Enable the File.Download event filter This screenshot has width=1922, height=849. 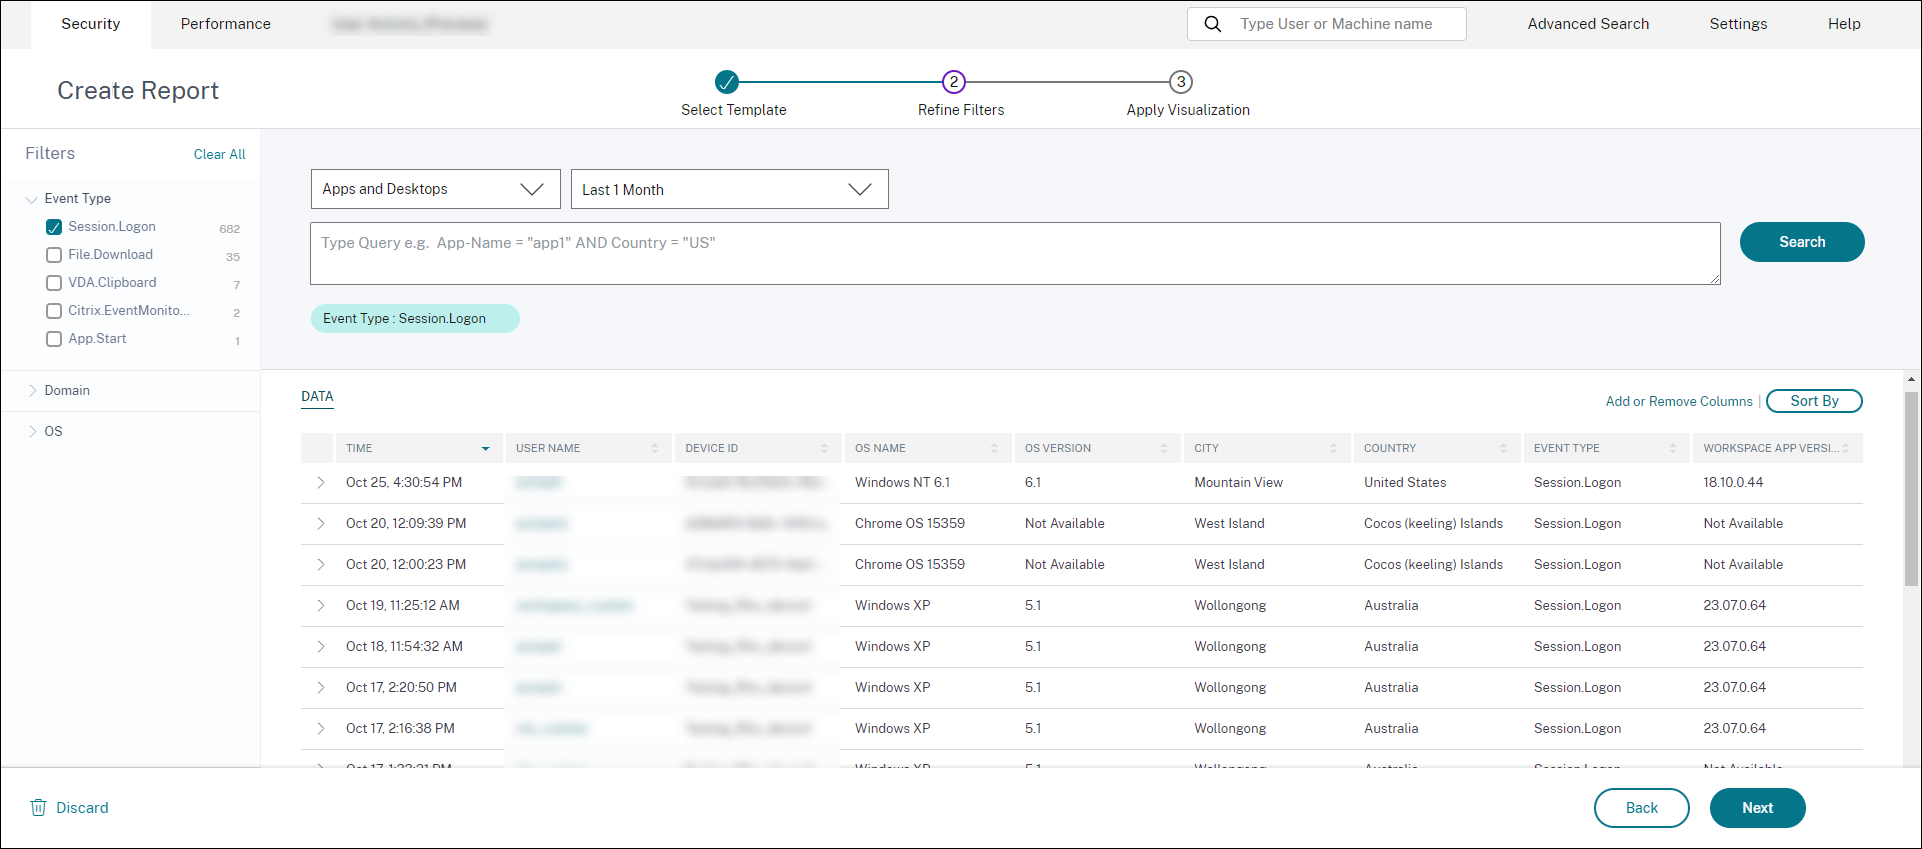(54, 255)
